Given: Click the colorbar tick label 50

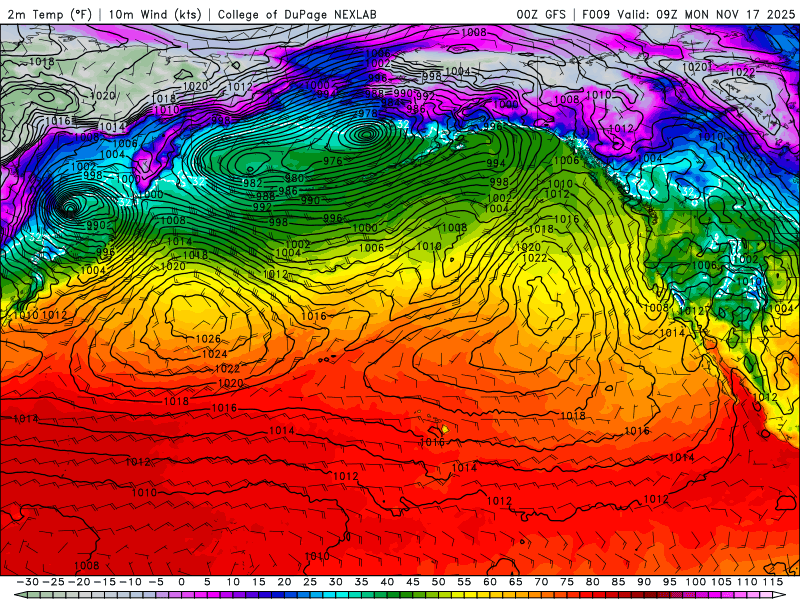Looking at the screenshot, I should tap(438, 582).
